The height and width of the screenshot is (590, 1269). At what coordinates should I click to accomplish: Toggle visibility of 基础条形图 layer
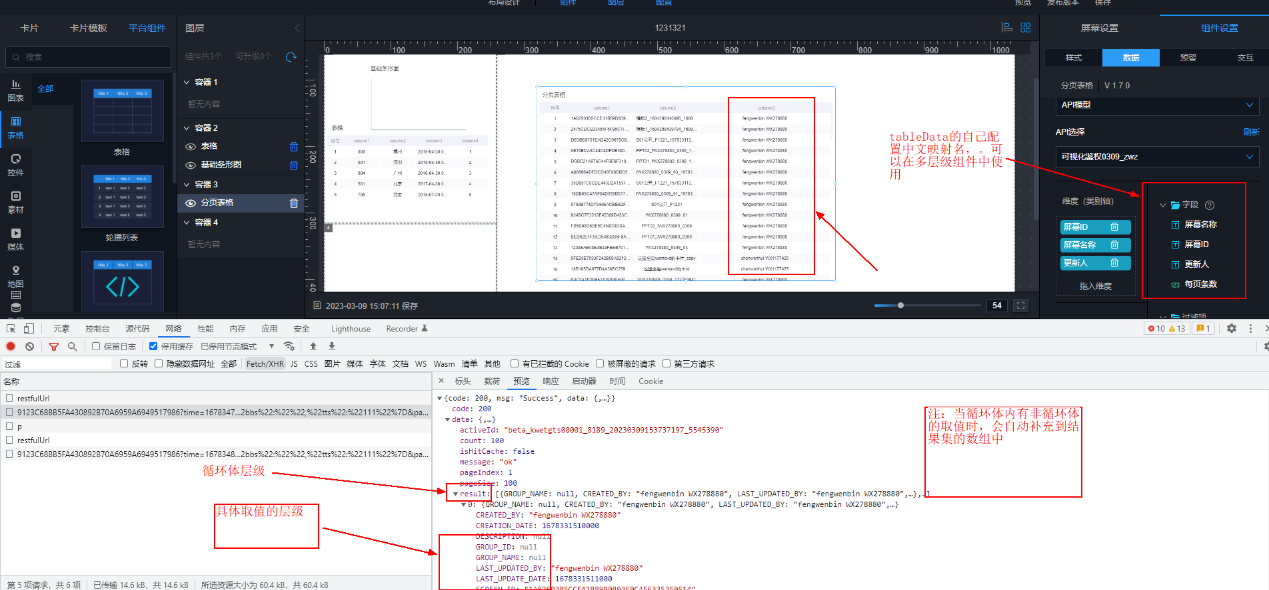pos(192,165)
